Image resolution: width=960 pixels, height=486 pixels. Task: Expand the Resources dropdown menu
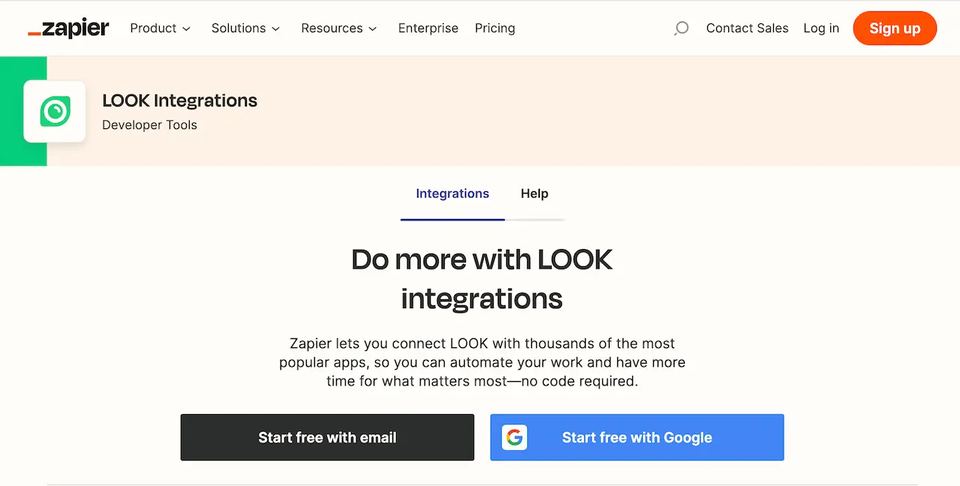[339, 28]
